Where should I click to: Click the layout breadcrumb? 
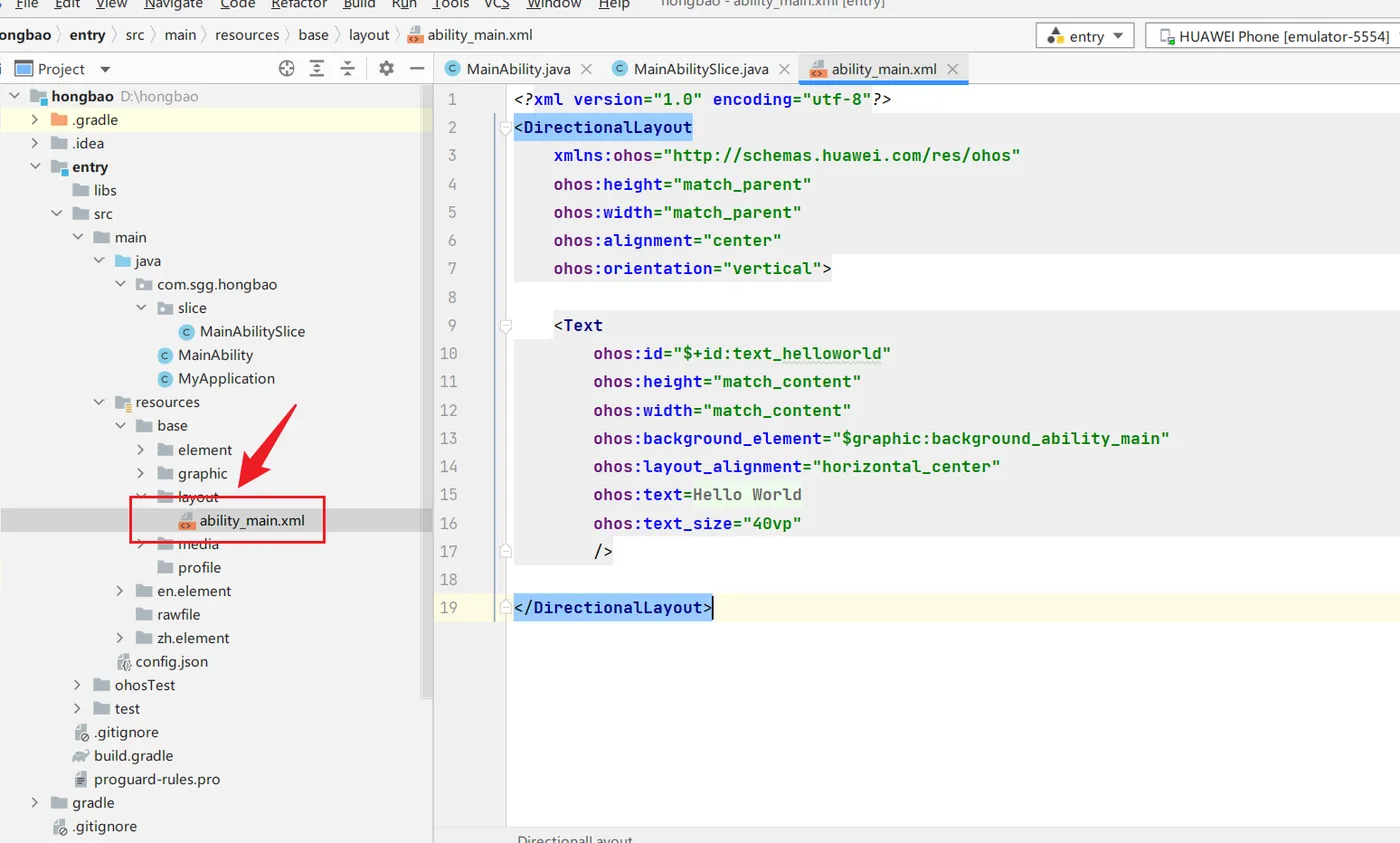tap(368, 35)
